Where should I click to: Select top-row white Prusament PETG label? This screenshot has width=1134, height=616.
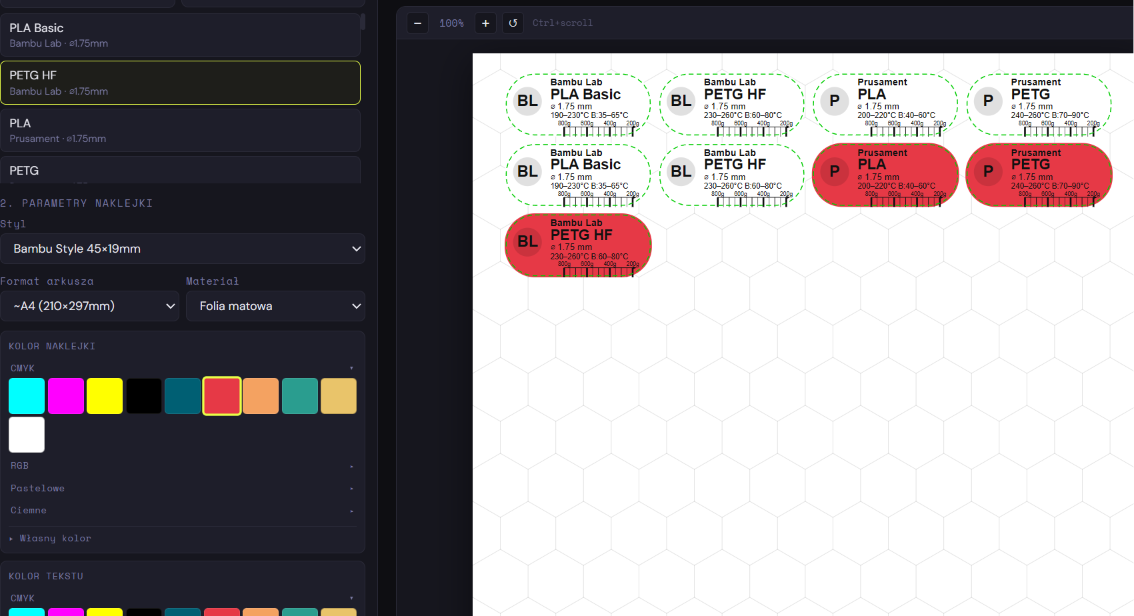click(x=1039, y=105)
